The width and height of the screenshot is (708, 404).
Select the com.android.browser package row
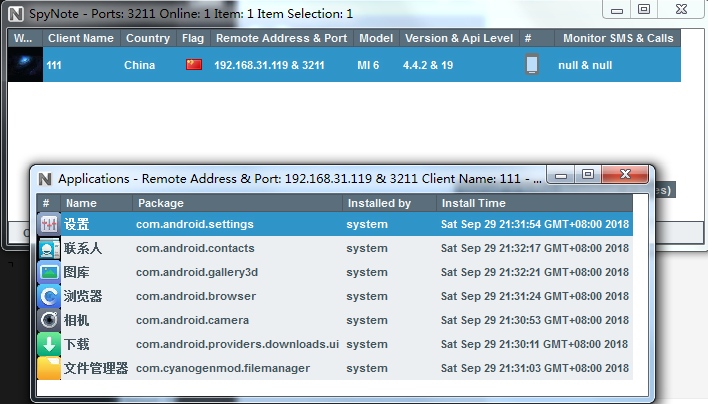(335, 296)
